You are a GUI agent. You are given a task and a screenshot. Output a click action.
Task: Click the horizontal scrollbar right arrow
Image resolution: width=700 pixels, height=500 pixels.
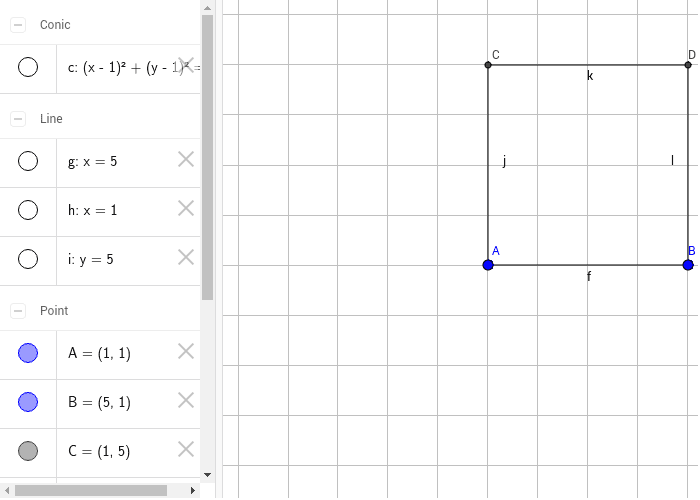click(x=193, y=491)
